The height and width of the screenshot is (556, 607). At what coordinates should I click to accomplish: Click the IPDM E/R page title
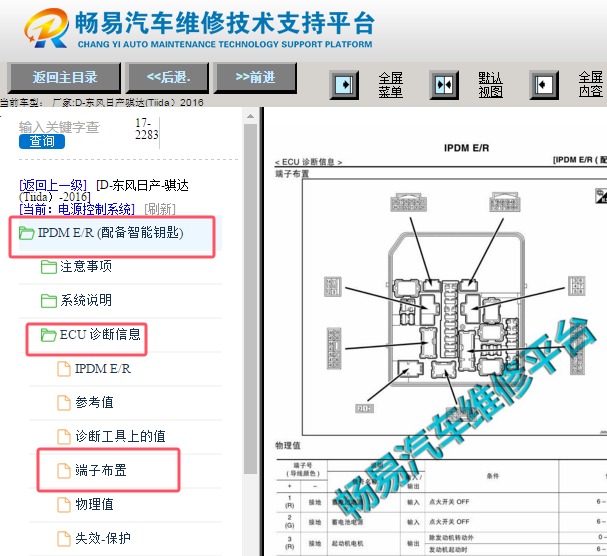point(466,148)
